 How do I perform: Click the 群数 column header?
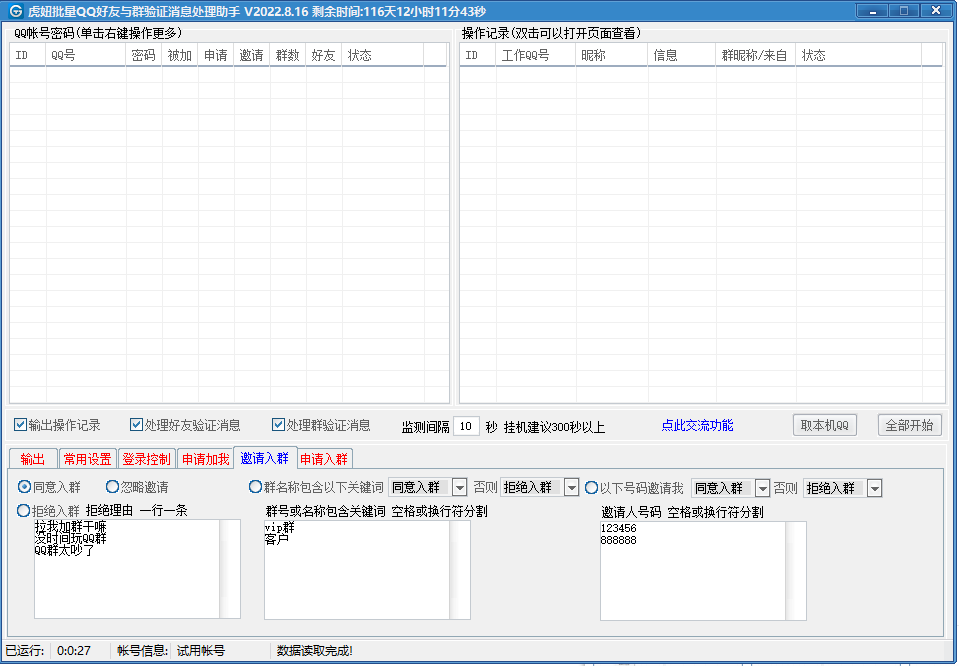coord(287,55)
